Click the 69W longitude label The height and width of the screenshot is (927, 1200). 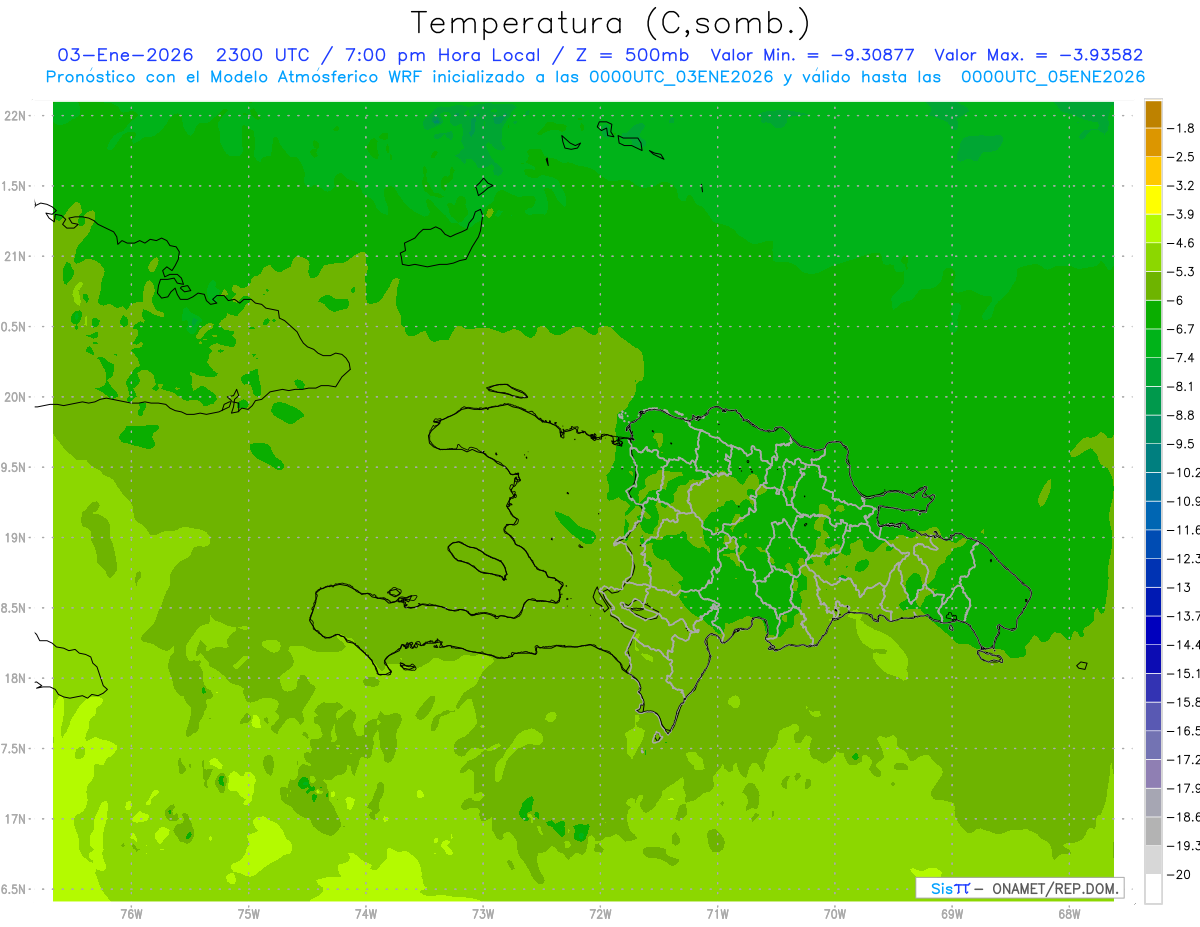pyautogui.click(x=952, y=913)
